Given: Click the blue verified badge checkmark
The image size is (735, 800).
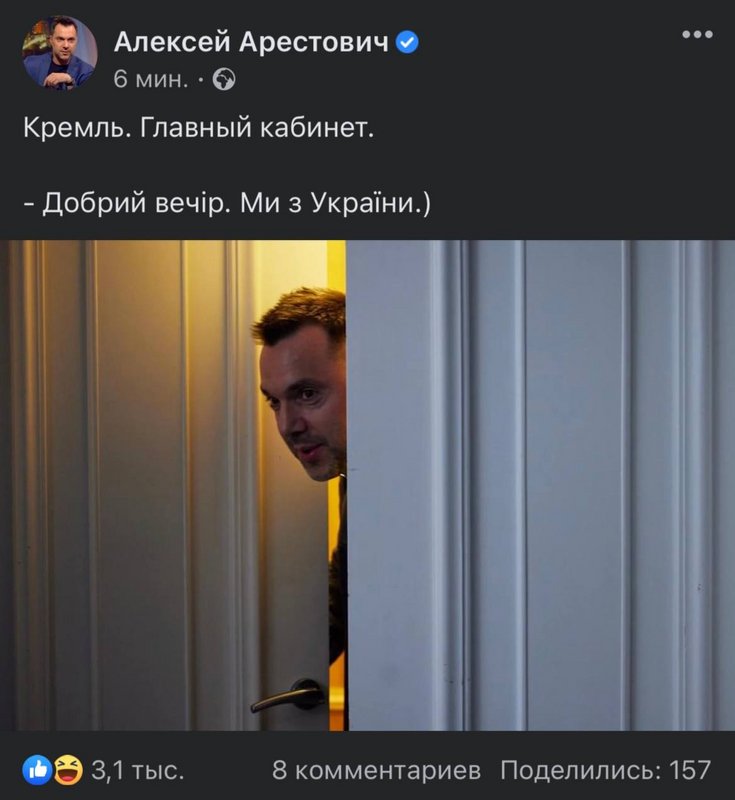Looking at the screenshot, I should pyautogui.click(x=407, y=42).
